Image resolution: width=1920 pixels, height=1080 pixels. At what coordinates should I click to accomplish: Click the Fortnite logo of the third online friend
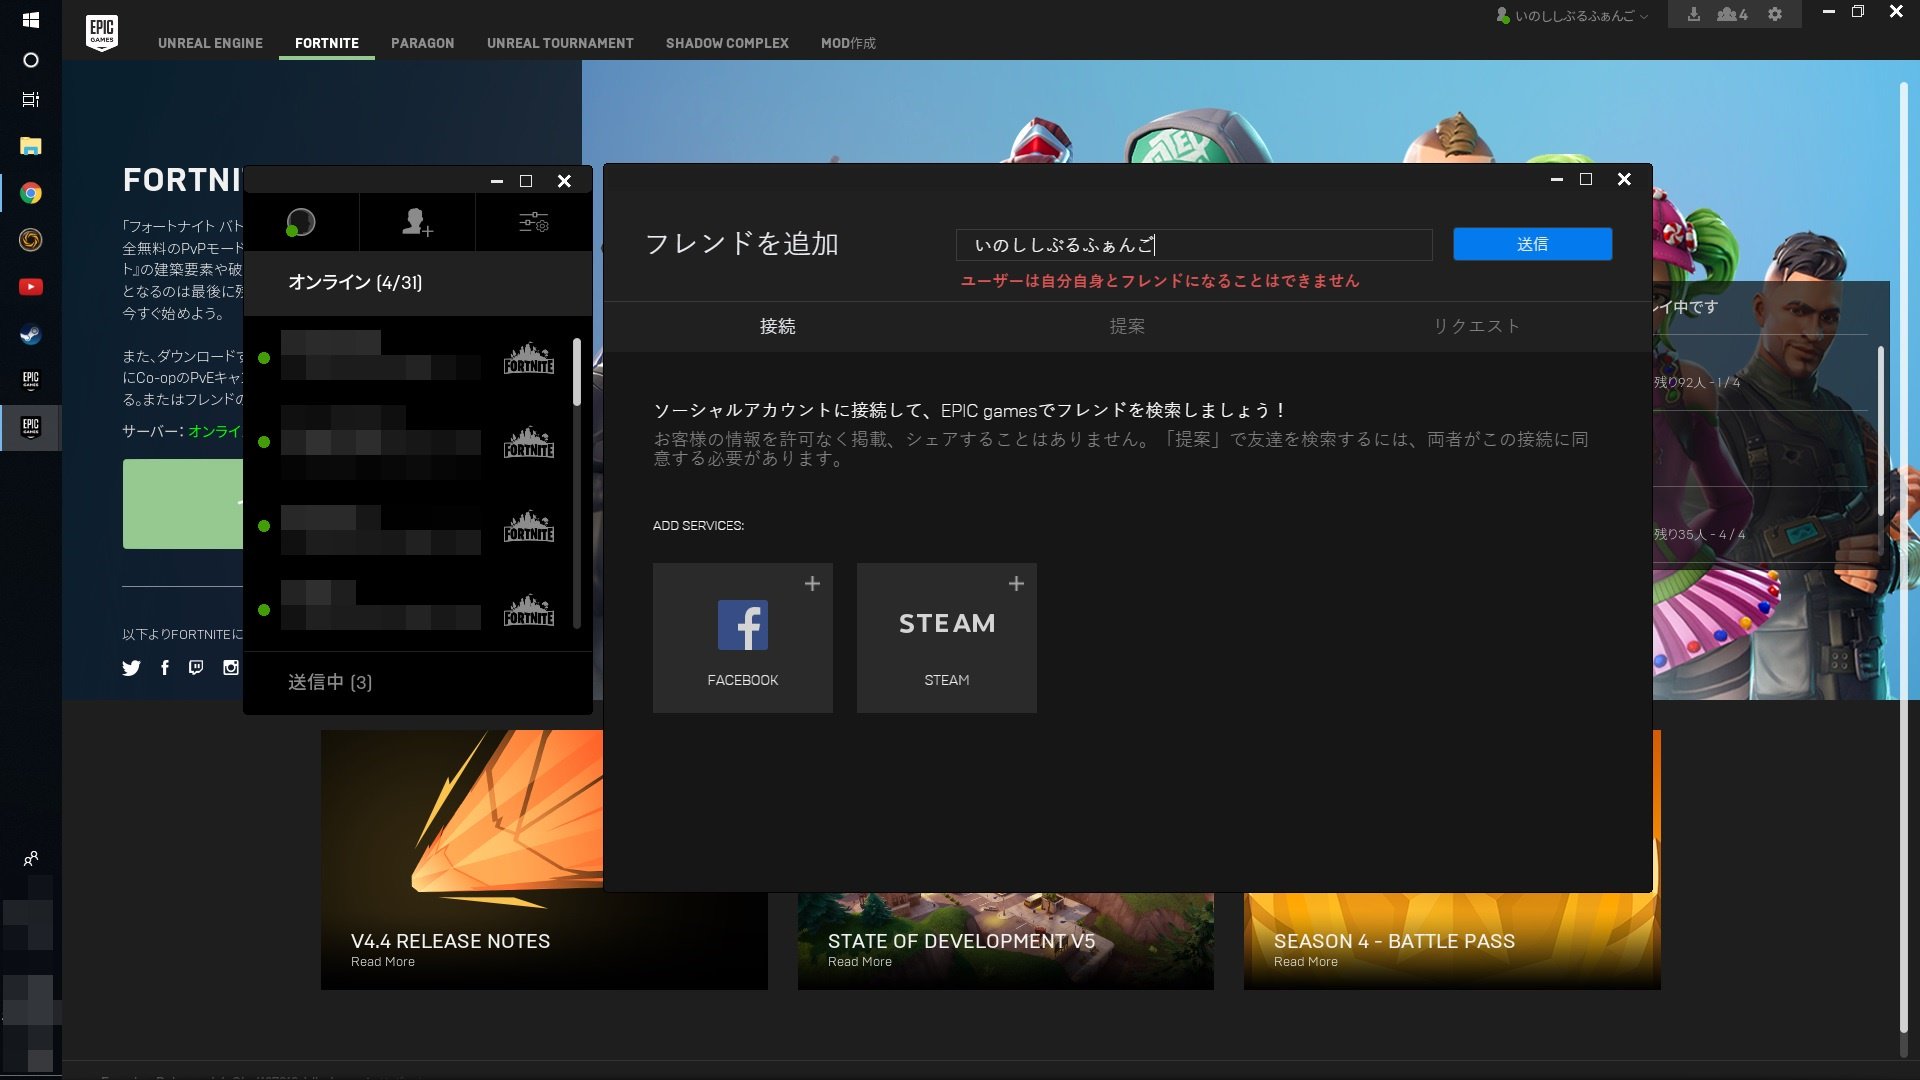point(529,526)
